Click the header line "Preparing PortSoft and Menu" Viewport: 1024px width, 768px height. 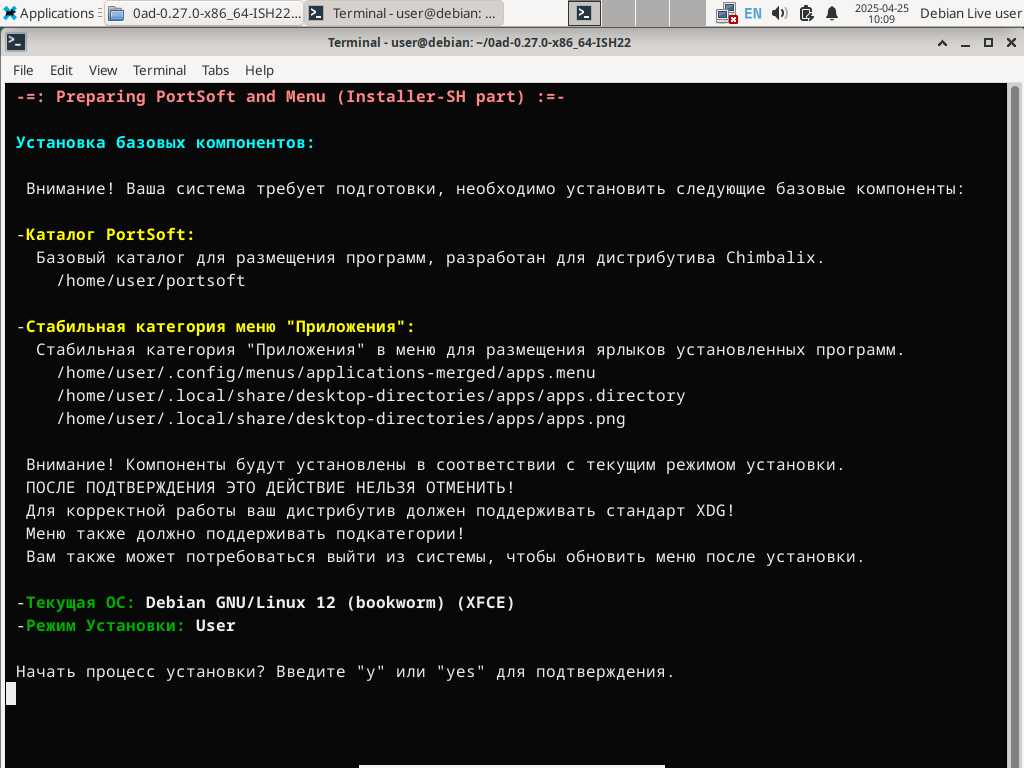[x=291, y=97]
